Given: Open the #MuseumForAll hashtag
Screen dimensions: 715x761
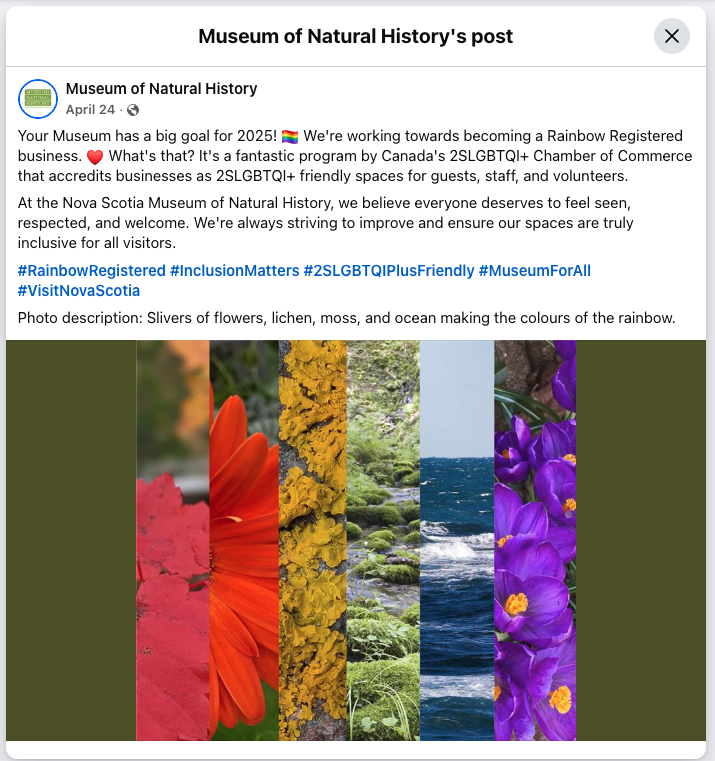Looking at the screenshot, I should [534, 271].
